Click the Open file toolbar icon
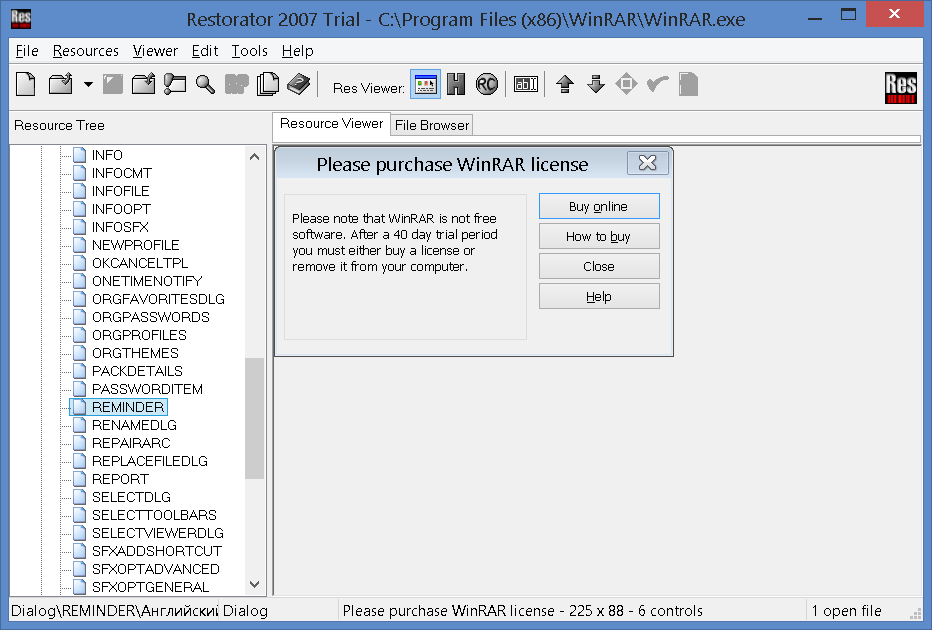The width and height of the screenshot is (932, 630). 61,85
